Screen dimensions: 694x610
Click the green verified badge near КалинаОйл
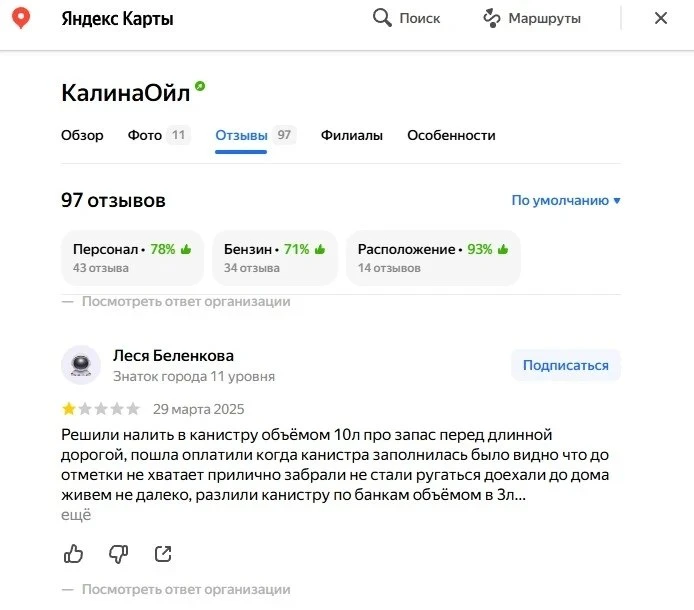pyautogui.click(x=200, y=87)
